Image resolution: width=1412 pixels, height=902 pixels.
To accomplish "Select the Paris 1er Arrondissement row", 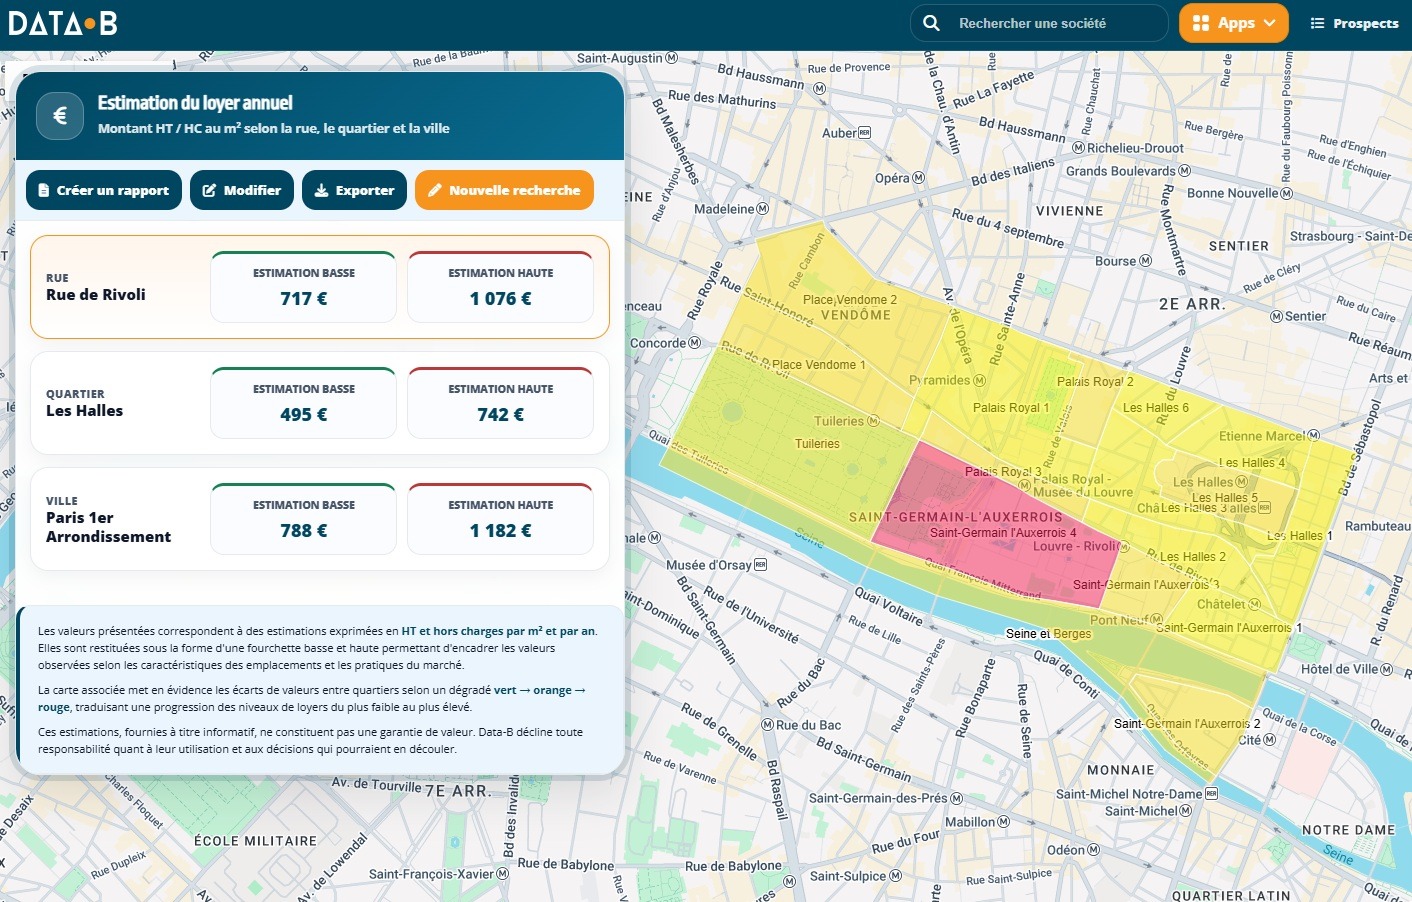I will (320, 519).
